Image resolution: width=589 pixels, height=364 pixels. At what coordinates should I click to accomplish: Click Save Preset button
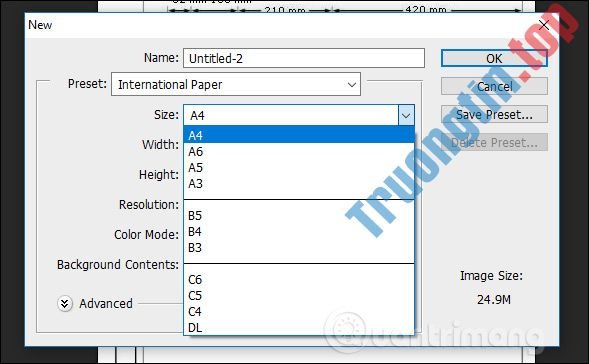coord(494,114)
